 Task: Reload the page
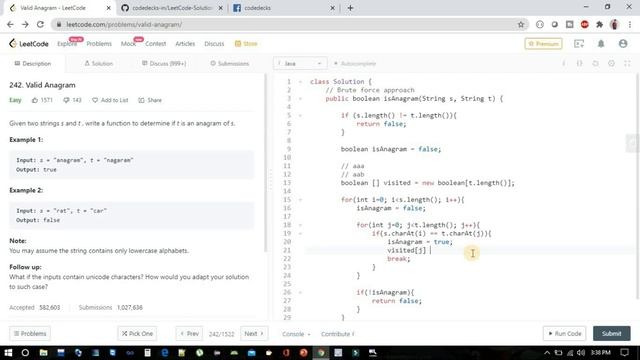click(x=40, y=24)
